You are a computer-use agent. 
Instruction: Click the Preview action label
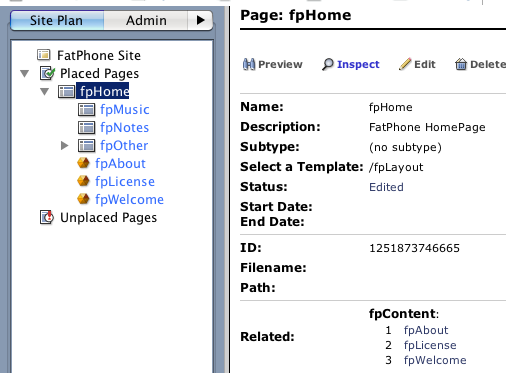click(x=280, y=64)
